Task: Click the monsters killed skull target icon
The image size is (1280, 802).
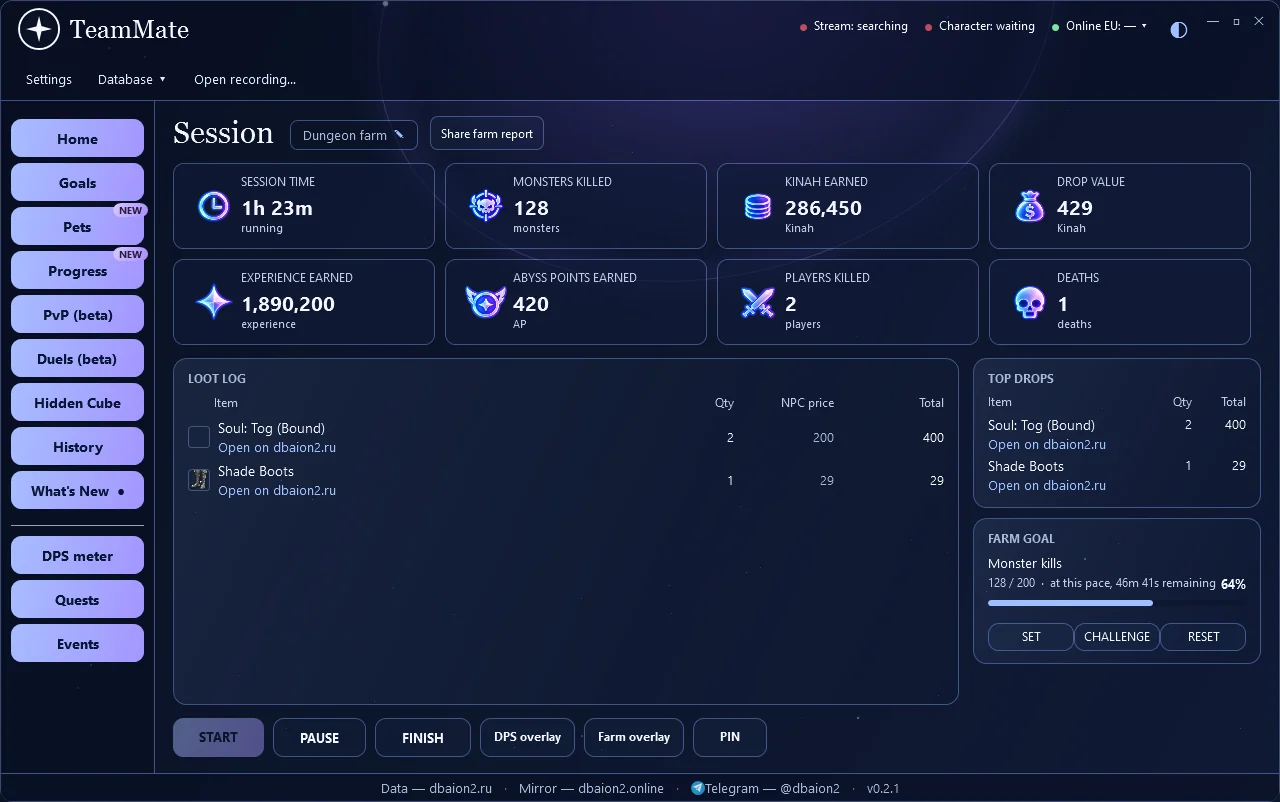Action: tap(485, 206)
